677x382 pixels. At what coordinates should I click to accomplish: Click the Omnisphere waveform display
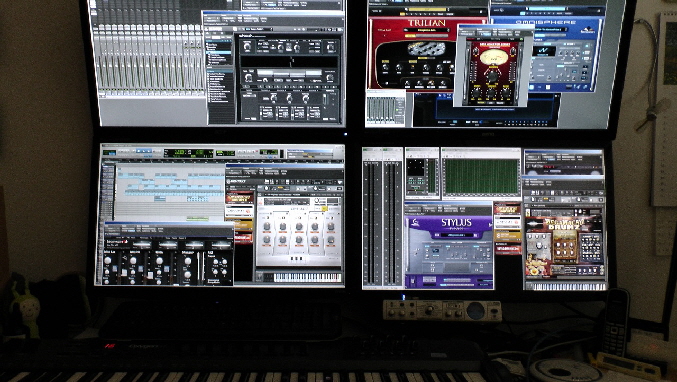click(543, 51)
